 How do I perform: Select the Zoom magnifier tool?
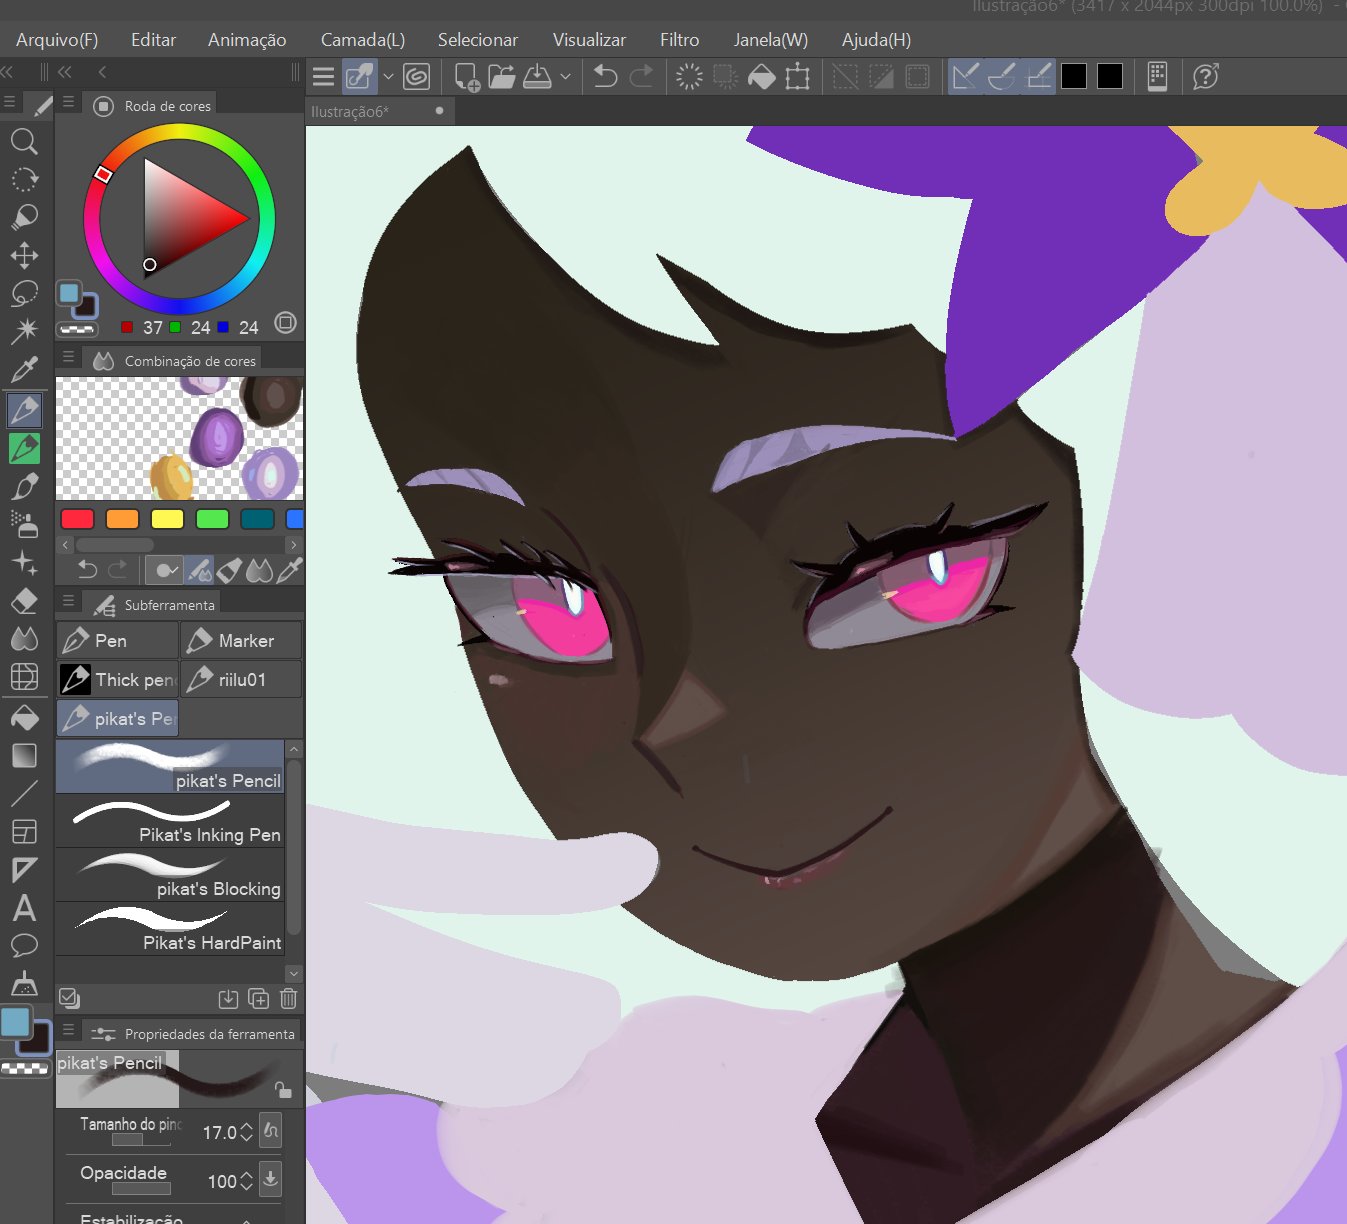click(x=24, y=141)
